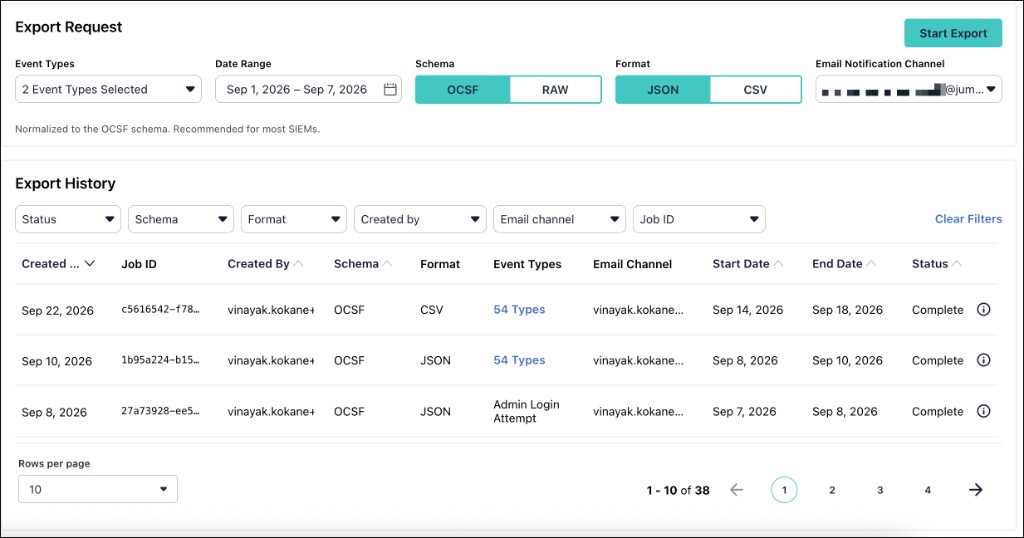This screenshot has height=538, width=1024.
Task: Open the Job ID filter dropdown
Action: click(699, 219)
